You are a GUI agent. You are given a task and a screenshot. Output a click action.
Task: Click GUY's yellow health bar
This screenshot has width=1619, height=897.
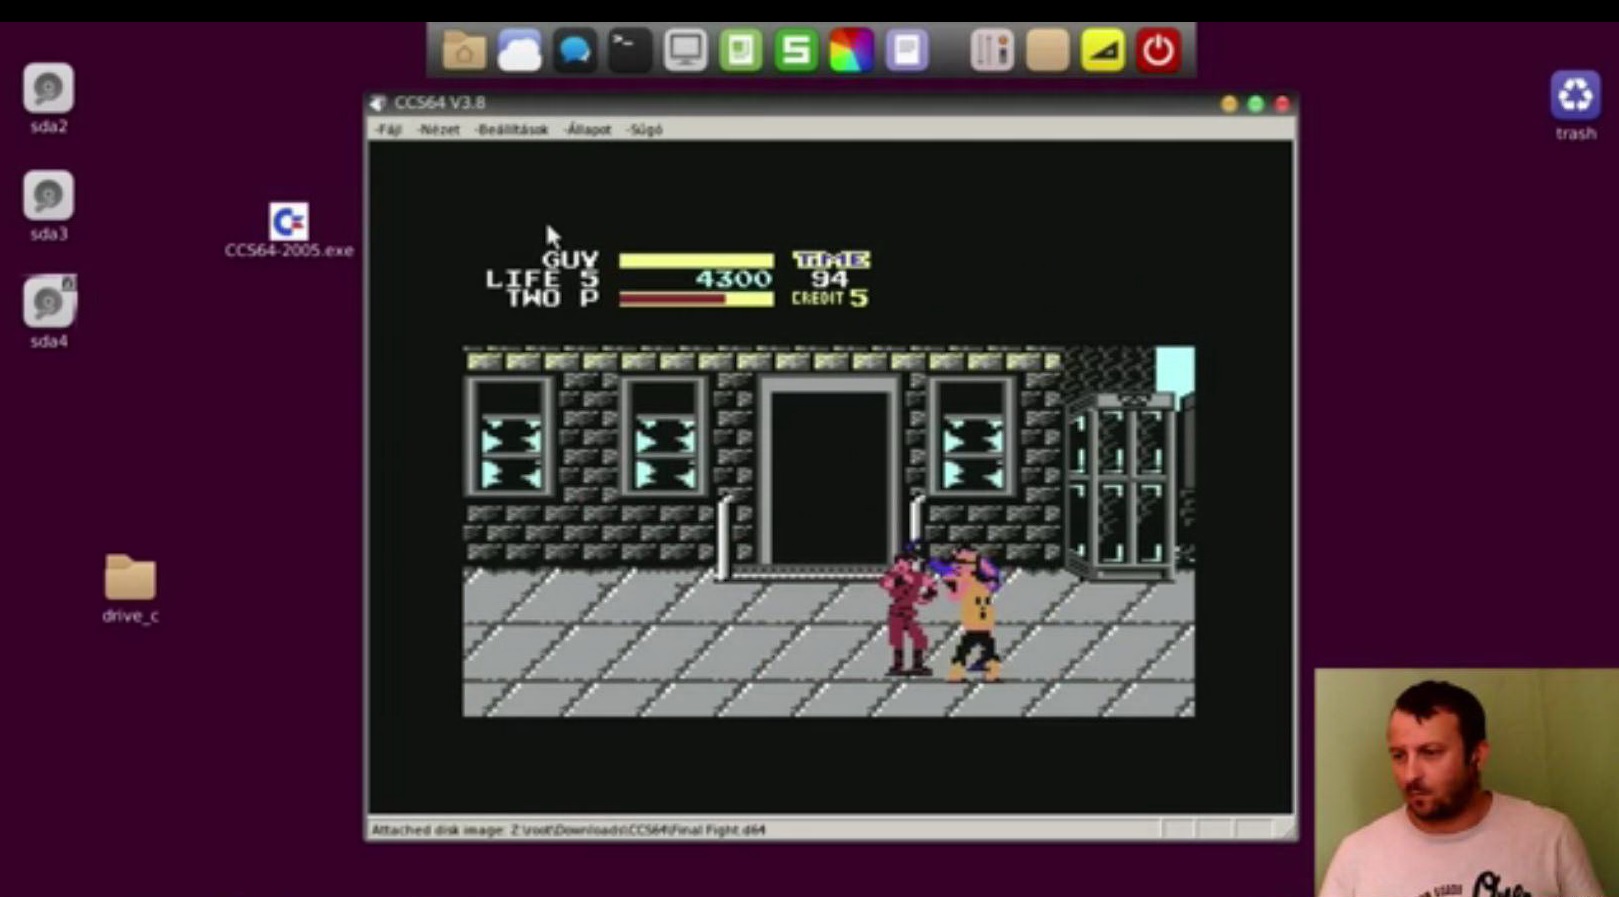pyautogui.click(x=696, y=260)
